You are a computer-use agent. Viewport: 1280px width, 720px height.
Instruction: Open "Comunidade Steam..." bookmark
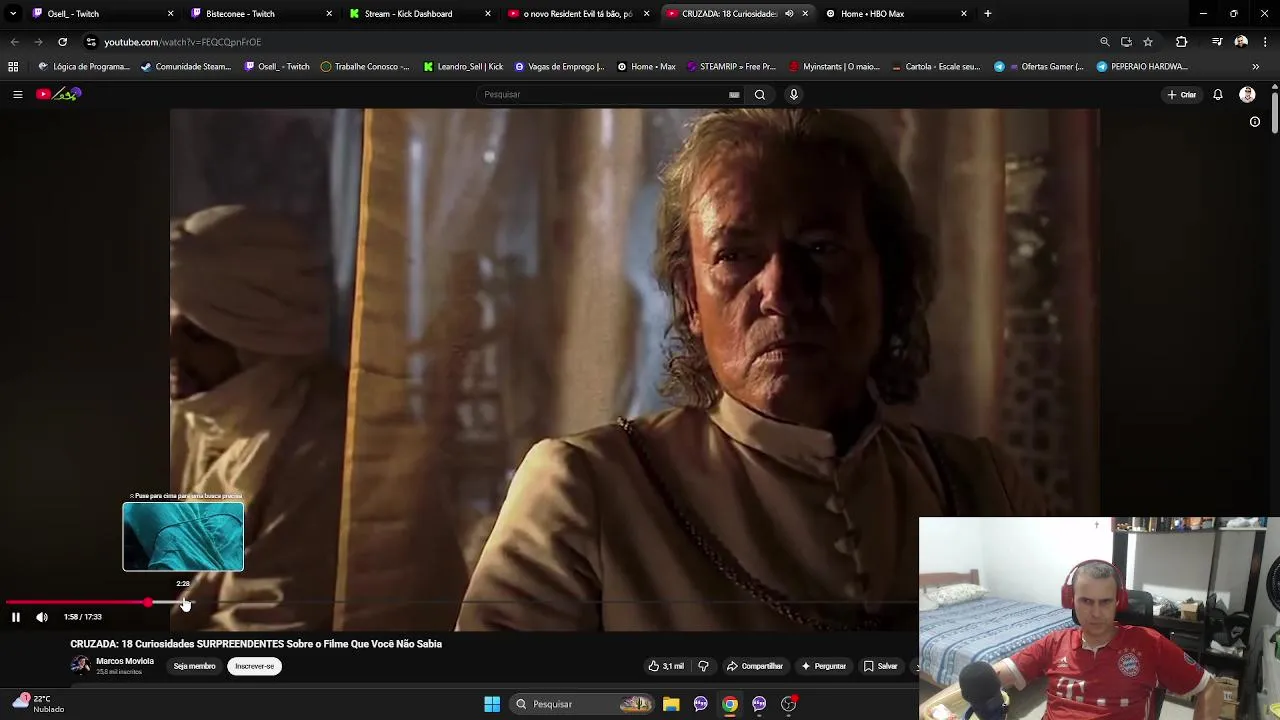[x=186, y=67]
